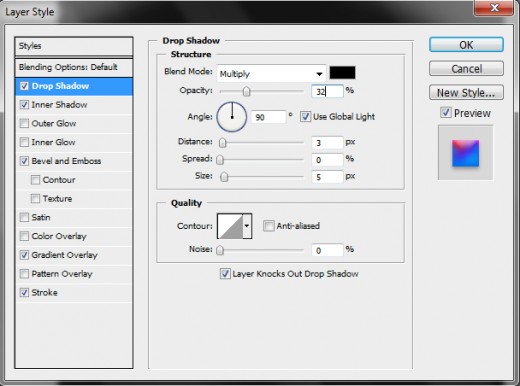Open the Blend Mode Multiply dropdown
520x386 pixels.
coord(271,74)
